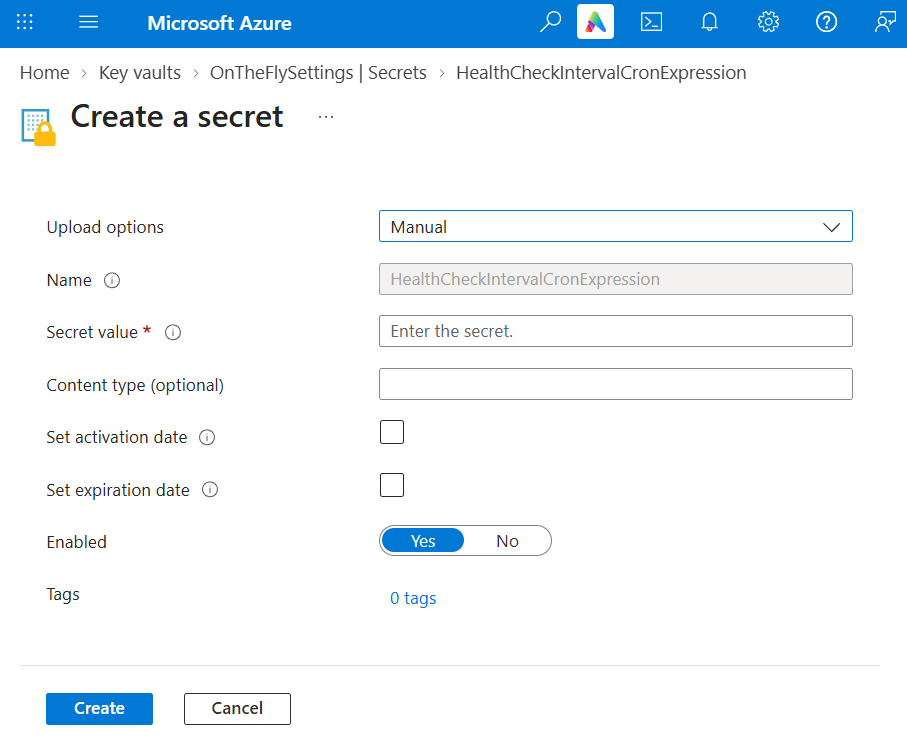
Task: Click the Microsoft Azure title
Action: (x=220, y=23)
